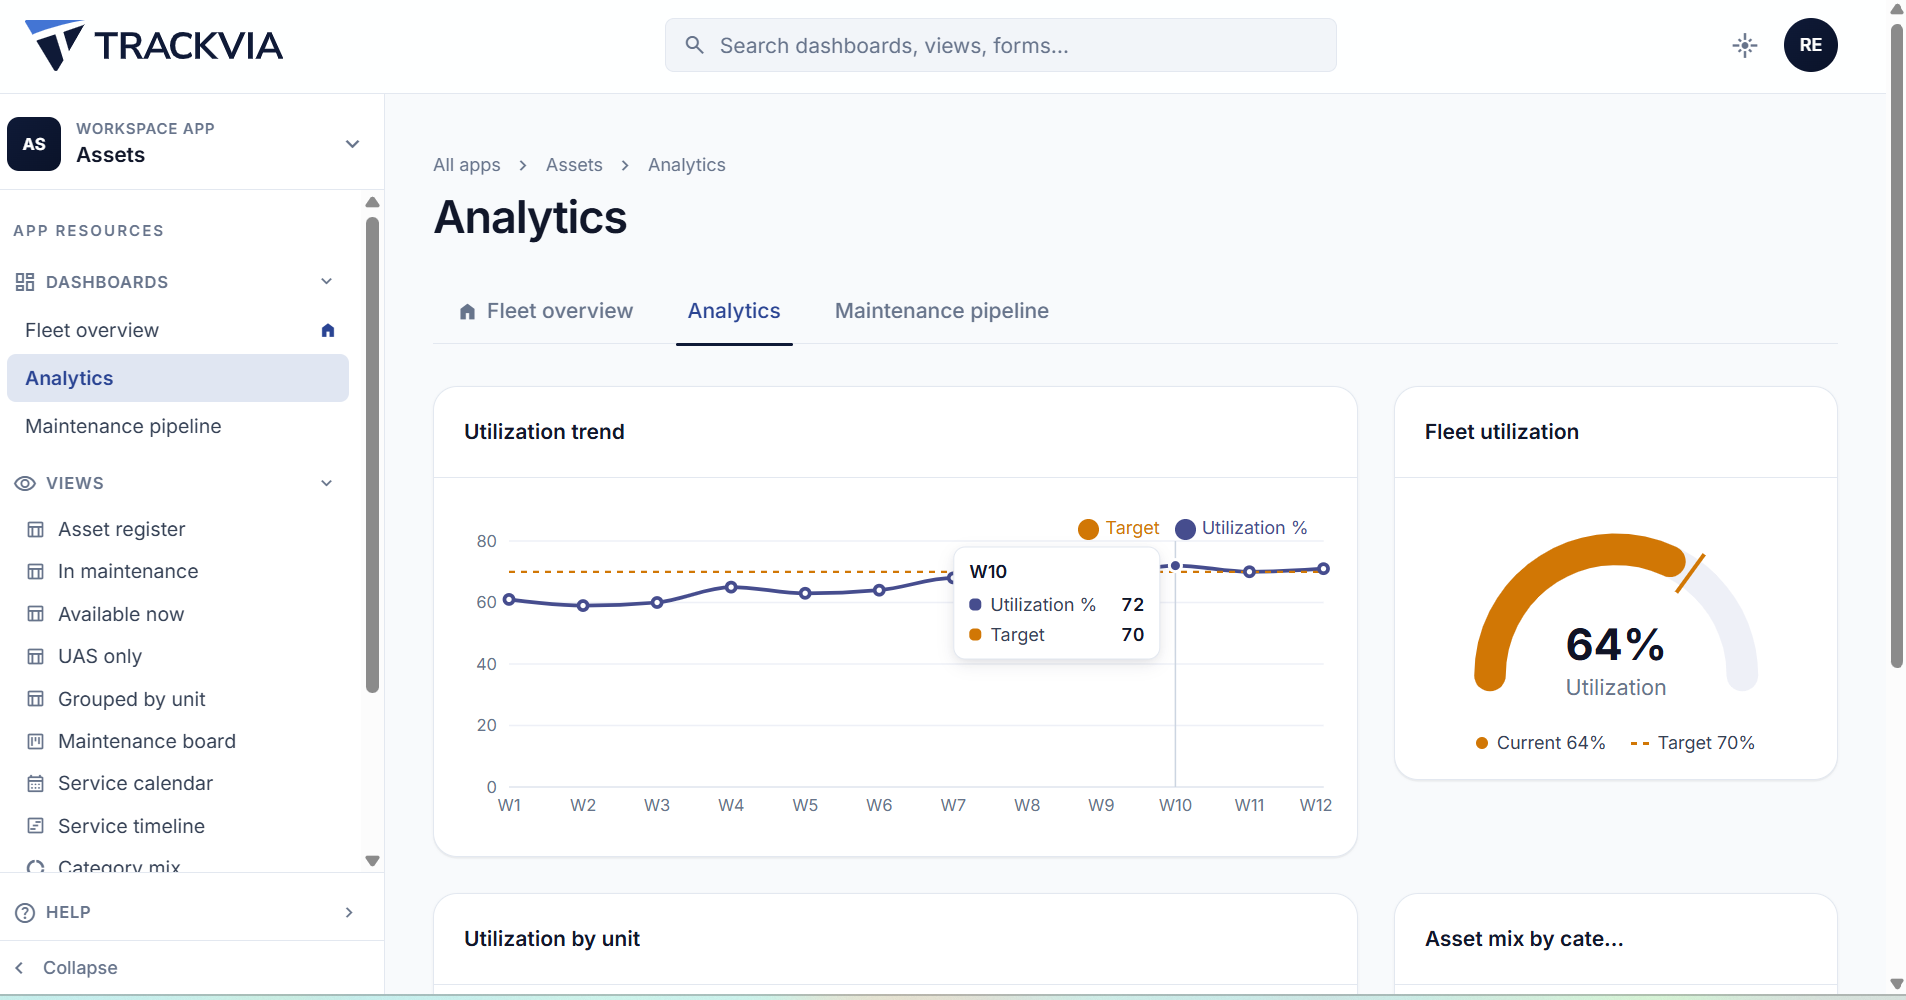Click the home icon beside Fleet overview
Viewport: 1906px width, 1000px height.
tap(328, 330)
